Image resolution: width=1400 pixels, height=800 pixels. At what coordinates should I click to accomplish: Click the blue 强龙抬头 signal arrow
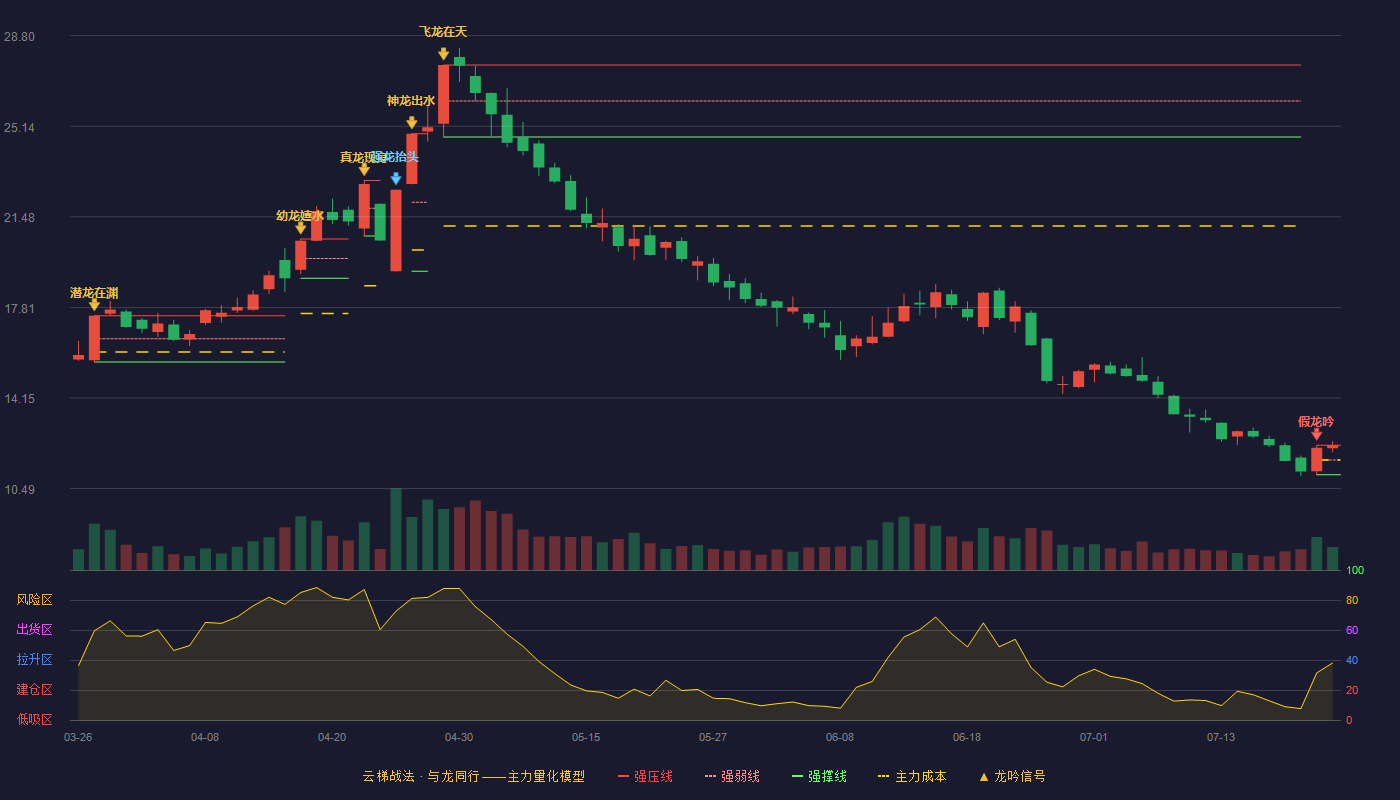click(396, 179)
